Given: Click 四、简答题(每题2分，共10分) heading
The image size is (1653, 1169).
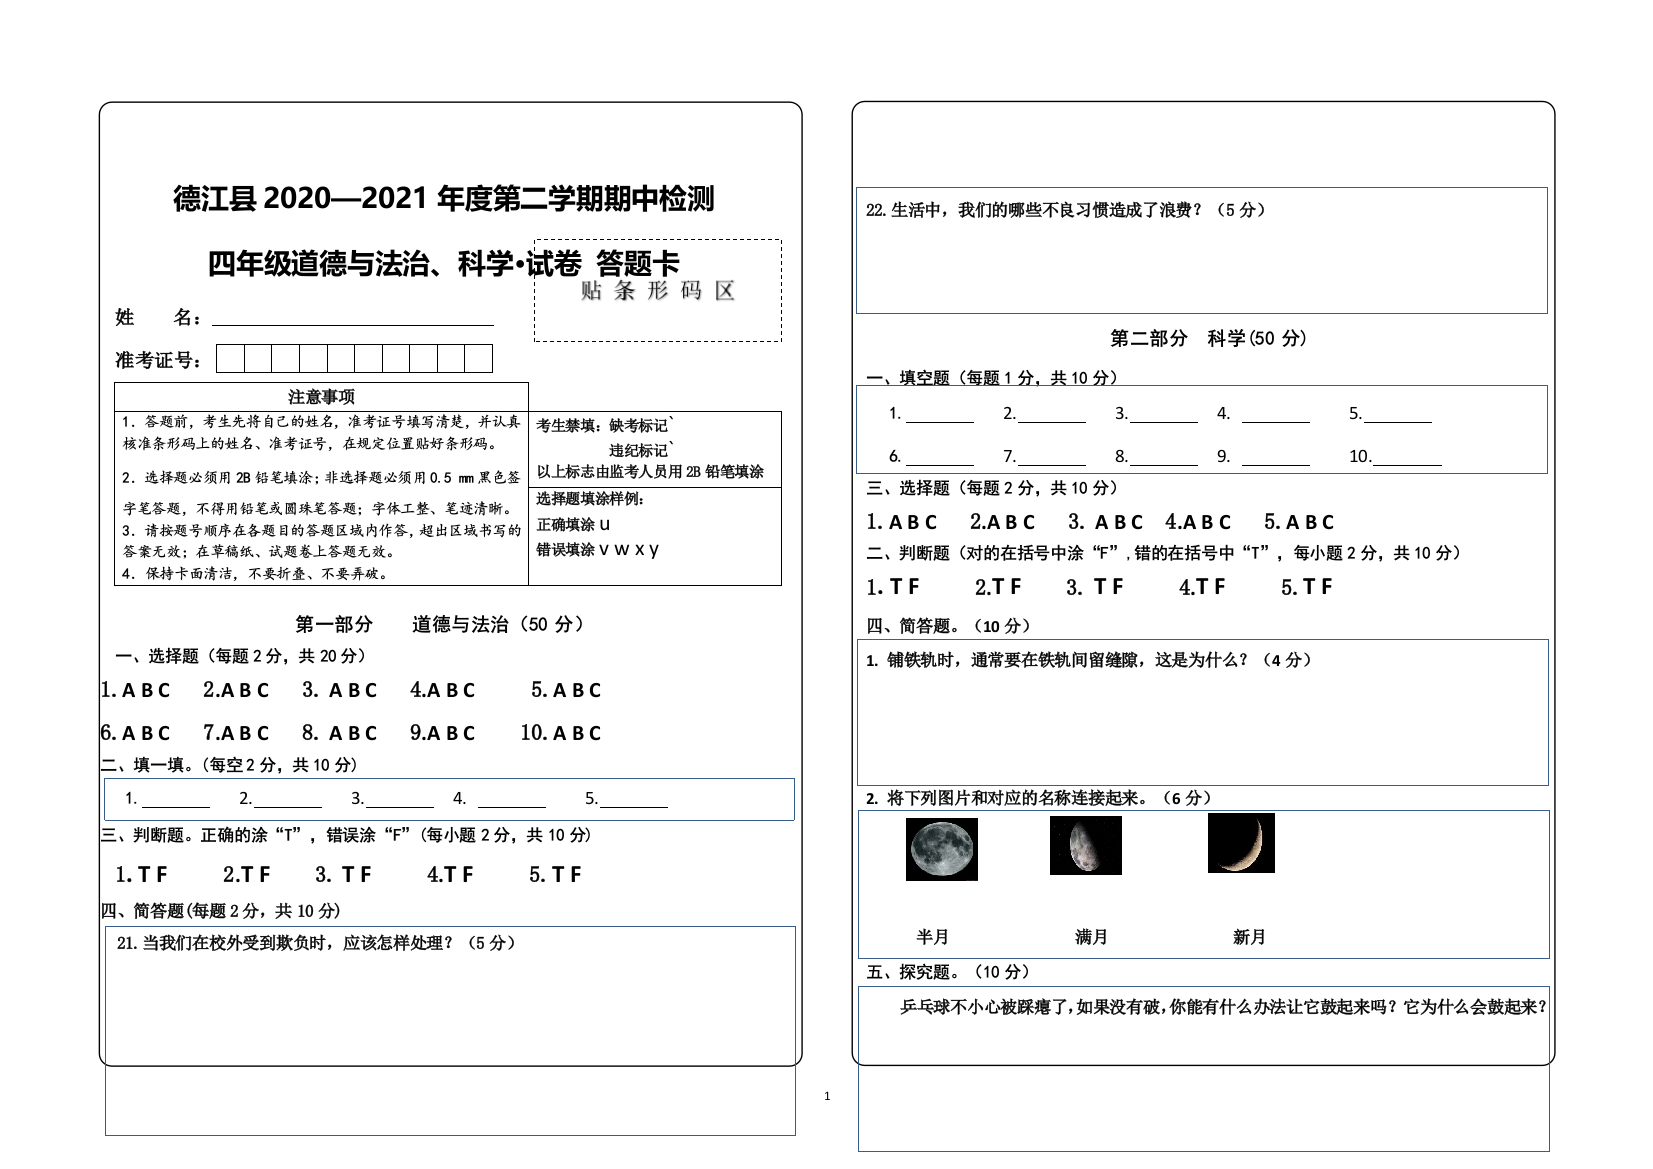Looking at the screenshot, I should (221, 911).
